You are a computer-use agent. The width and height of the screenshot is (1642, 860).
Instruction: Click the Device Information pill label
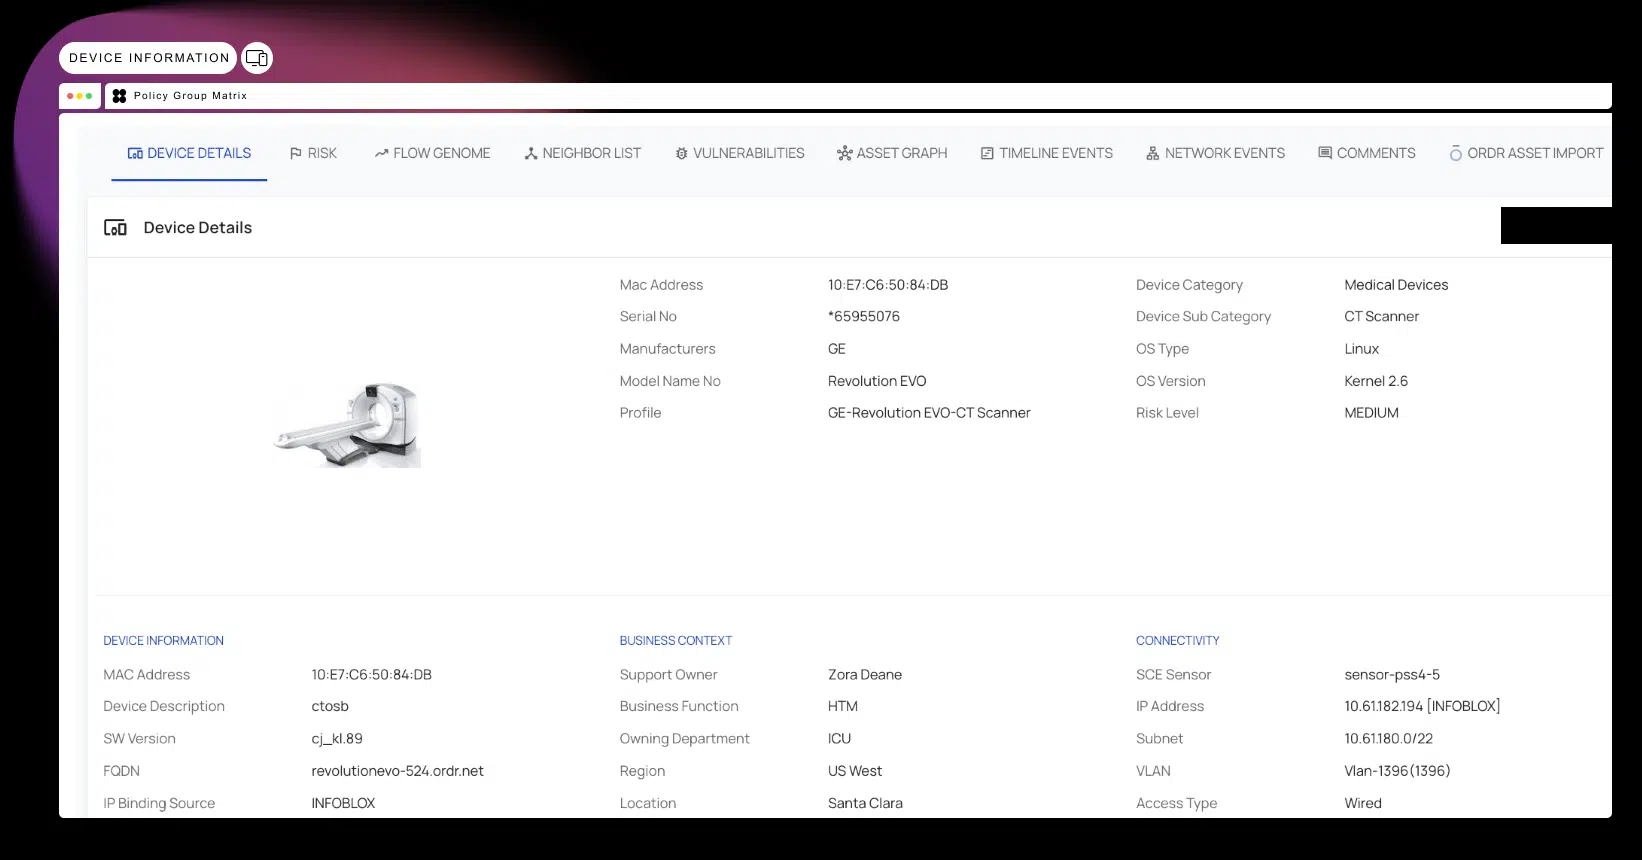pyautogui.click(x=149, y=58)
